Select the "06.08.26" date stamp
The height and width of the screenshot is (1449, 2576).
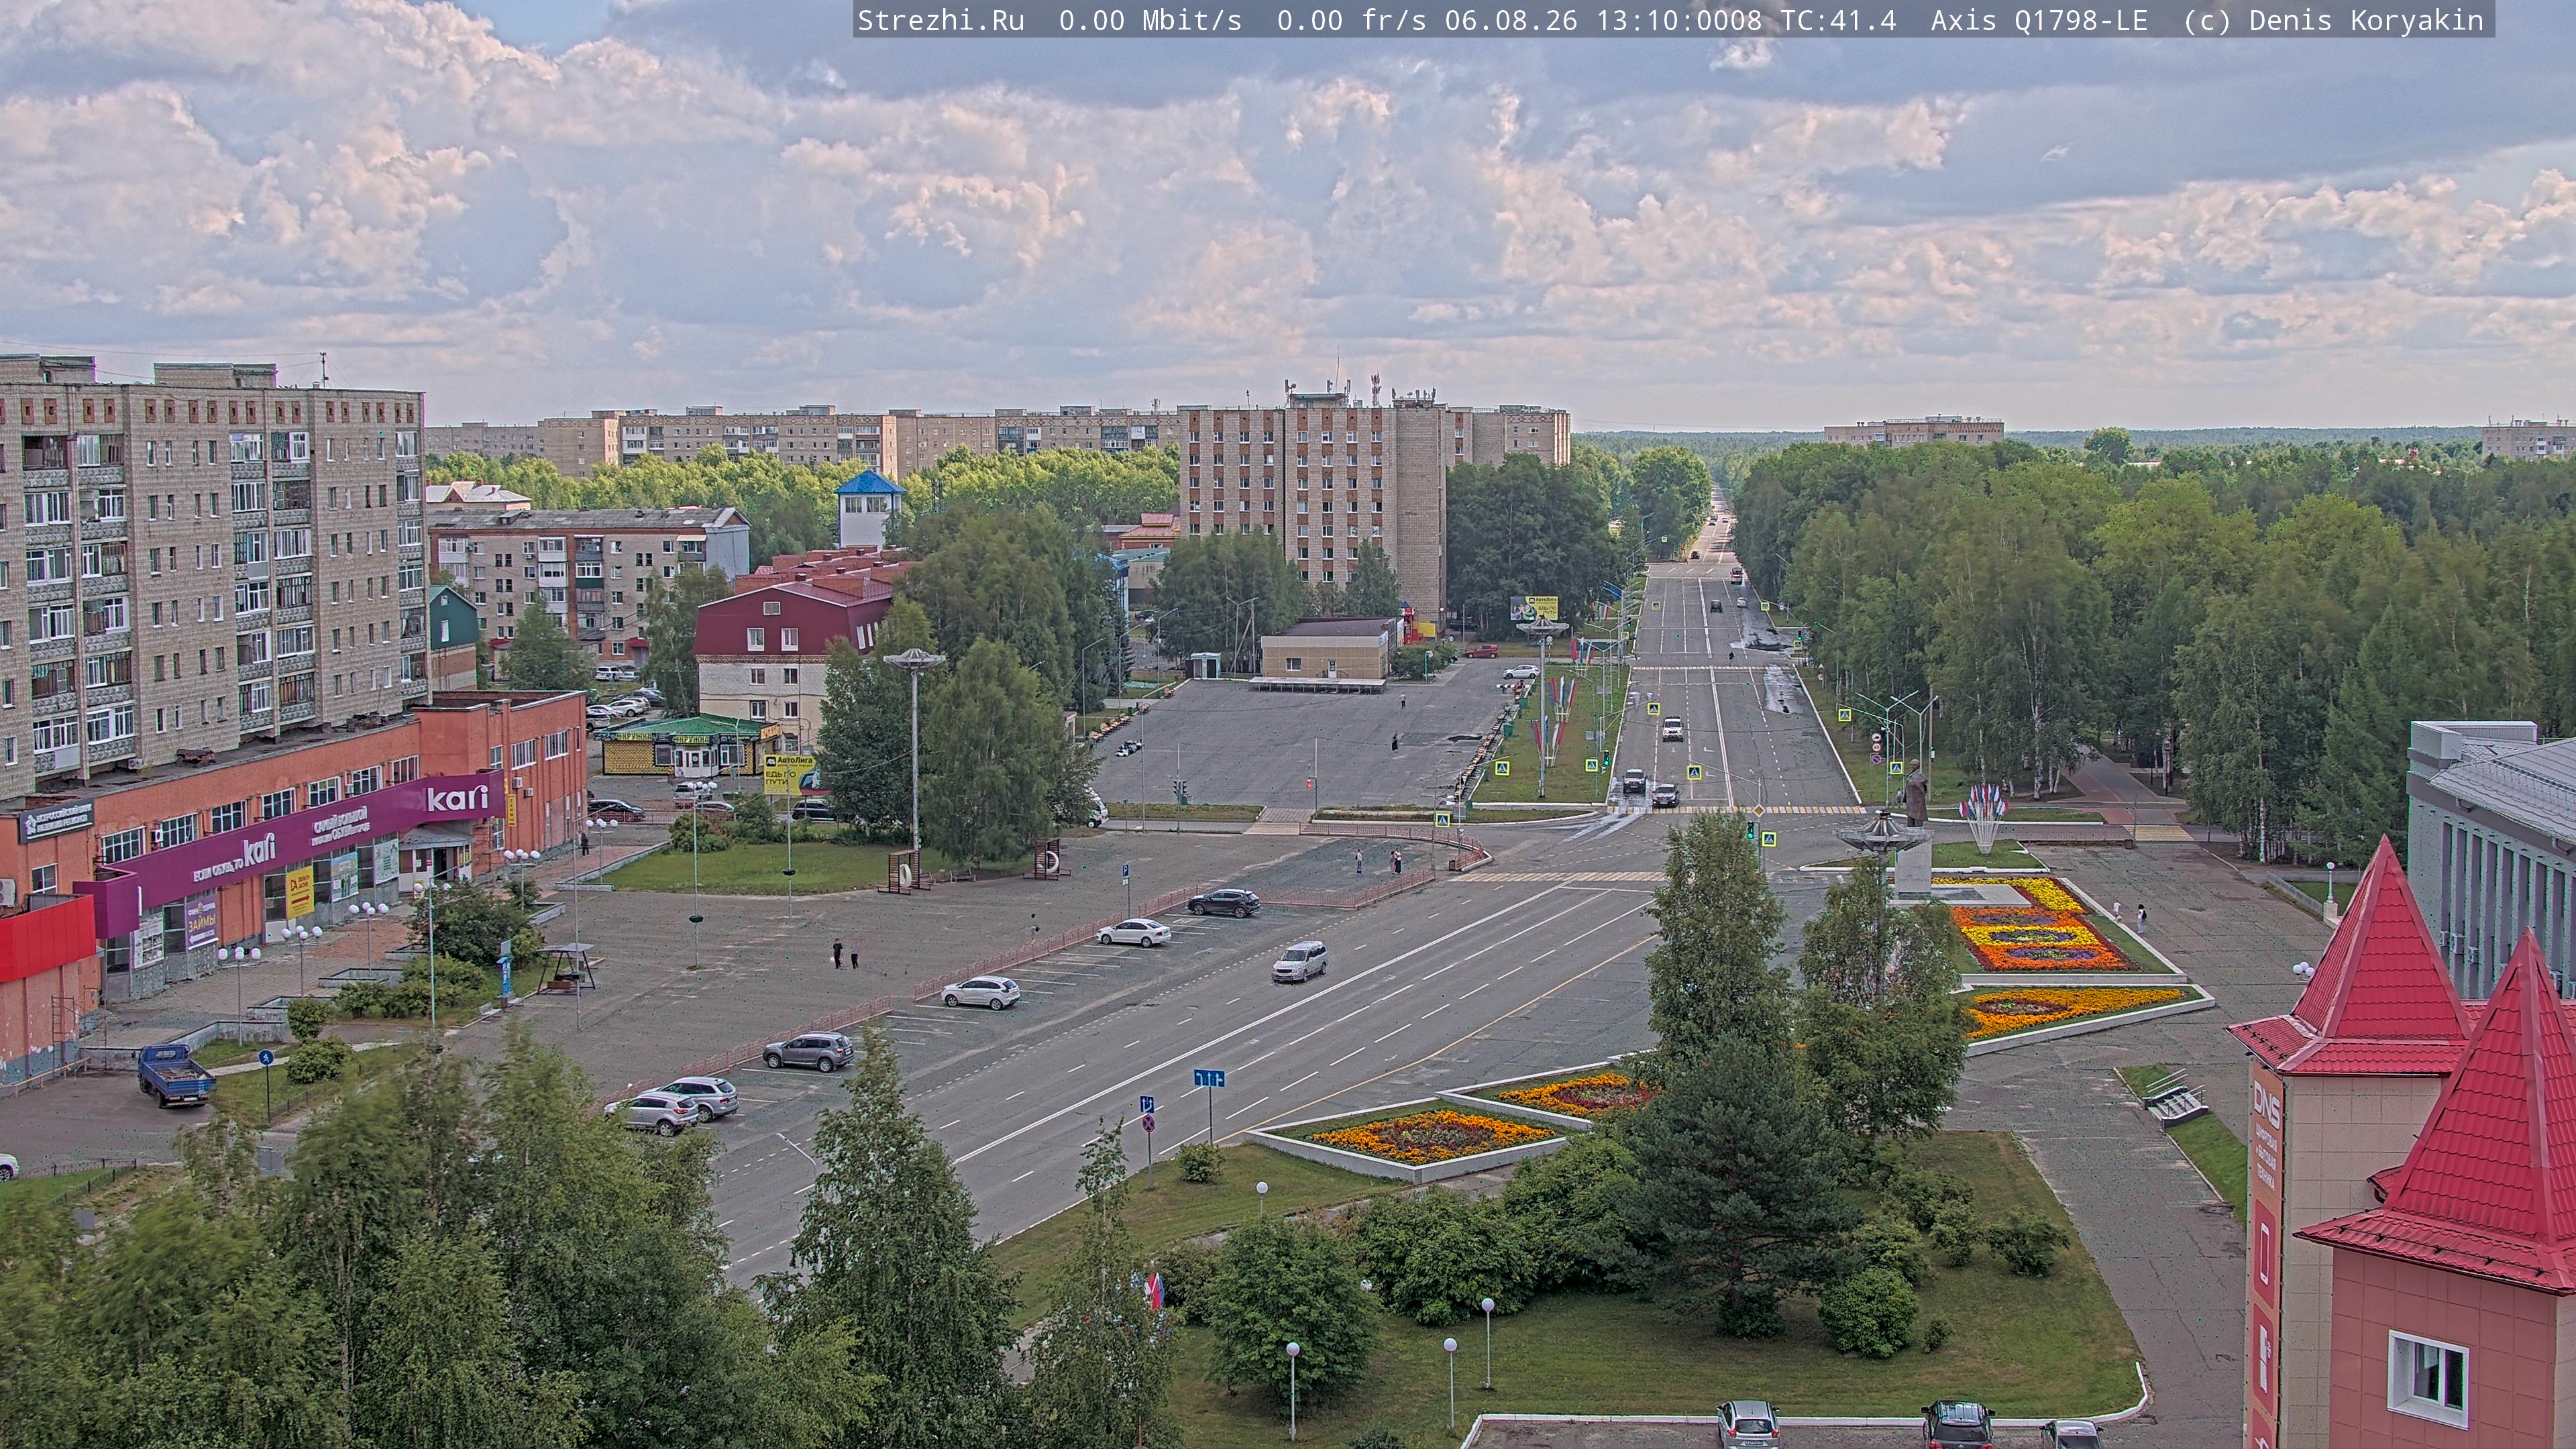tap(1511, 21)
